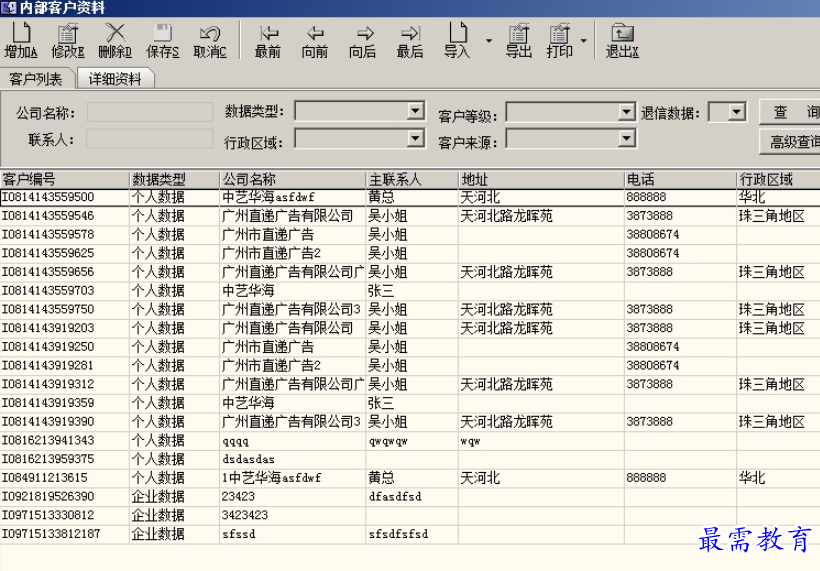Click the 退出X (Exit) toolbar icon
This screenshot has width=820, height=571.
622,40
